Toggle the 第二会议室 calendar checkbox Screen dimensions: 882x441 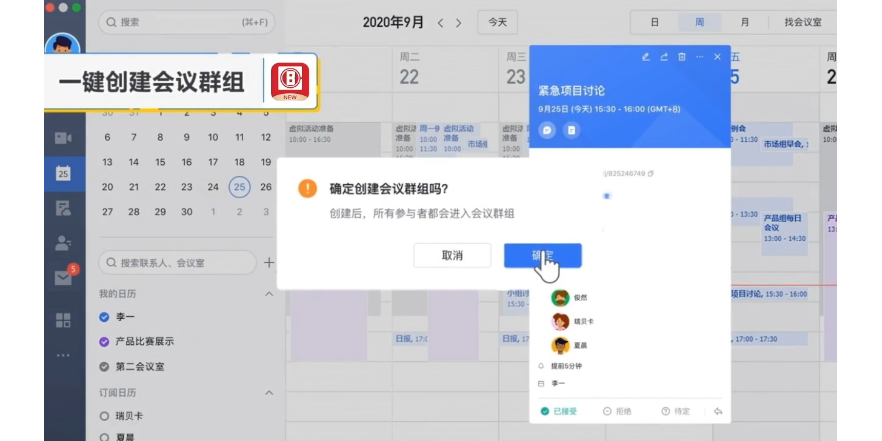click(x=104, y=366)
